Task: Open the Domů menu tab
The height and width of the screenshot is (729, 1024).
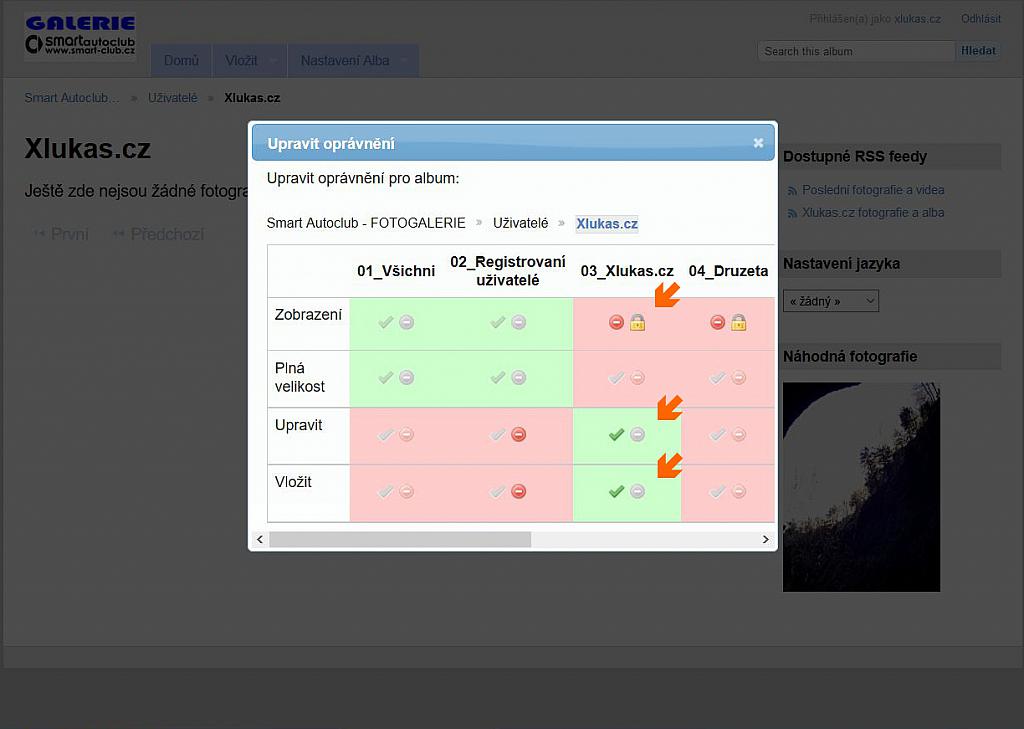Action: (181, 61)
